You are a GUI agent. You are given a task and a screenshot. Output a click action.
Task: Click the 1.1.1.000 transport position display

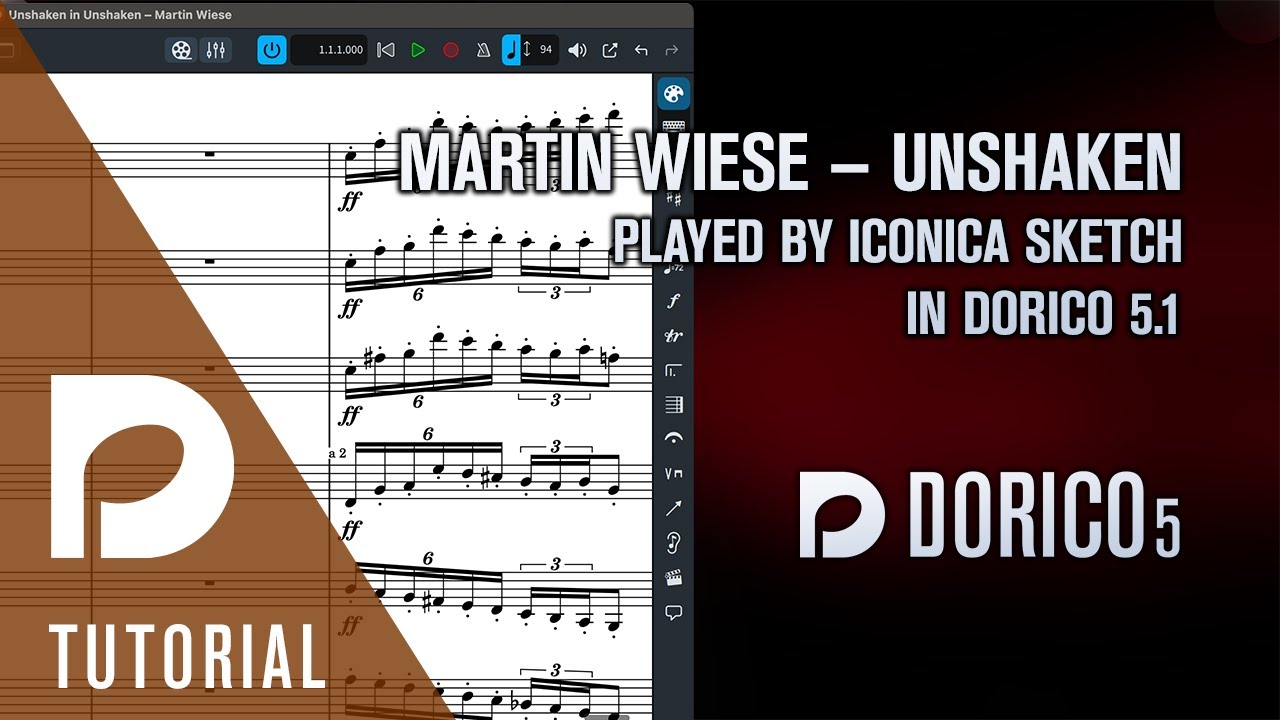coord(330,50)
